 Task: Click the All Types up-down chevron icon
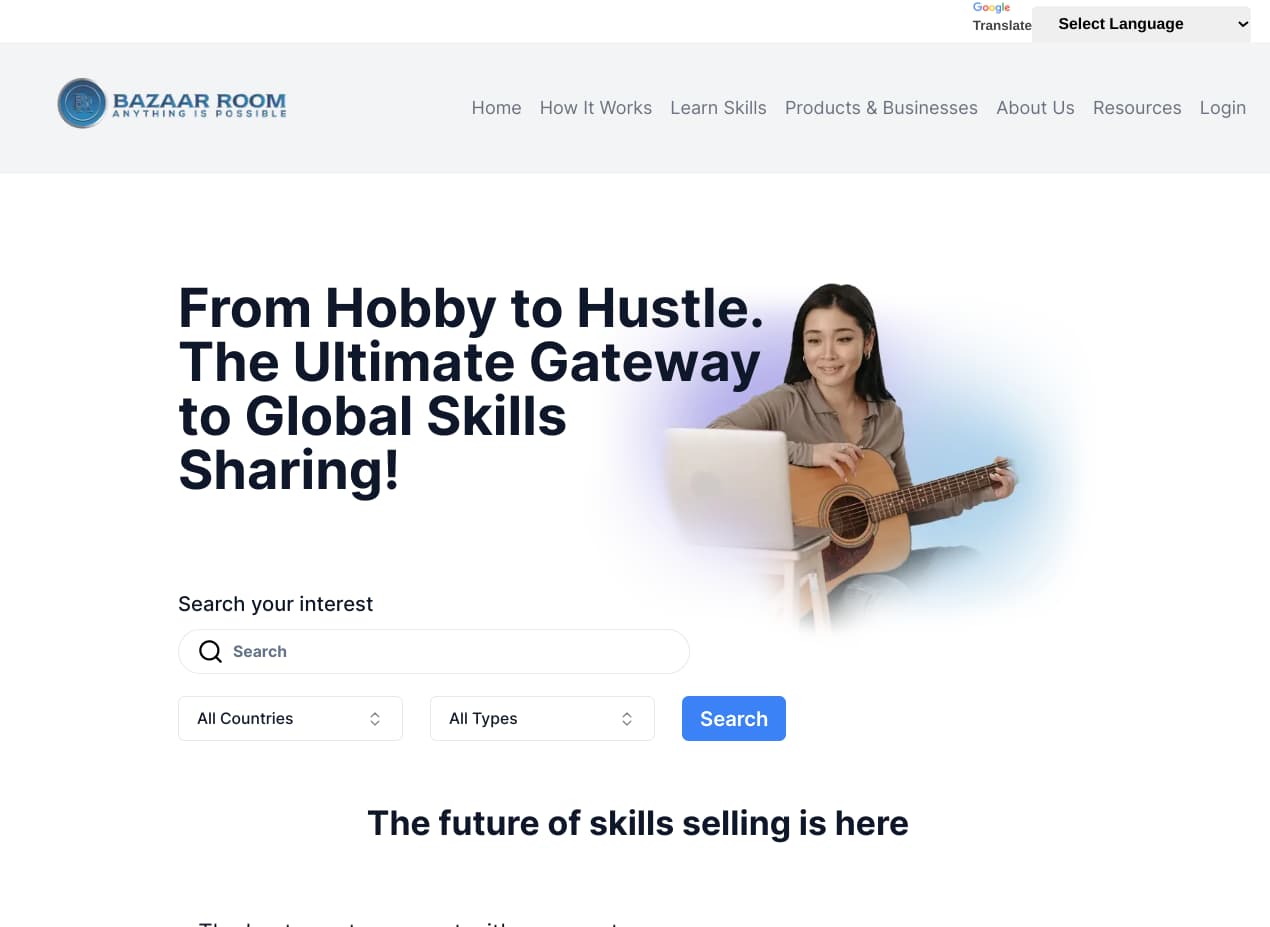pyautogui.click(x=627, y=719)
